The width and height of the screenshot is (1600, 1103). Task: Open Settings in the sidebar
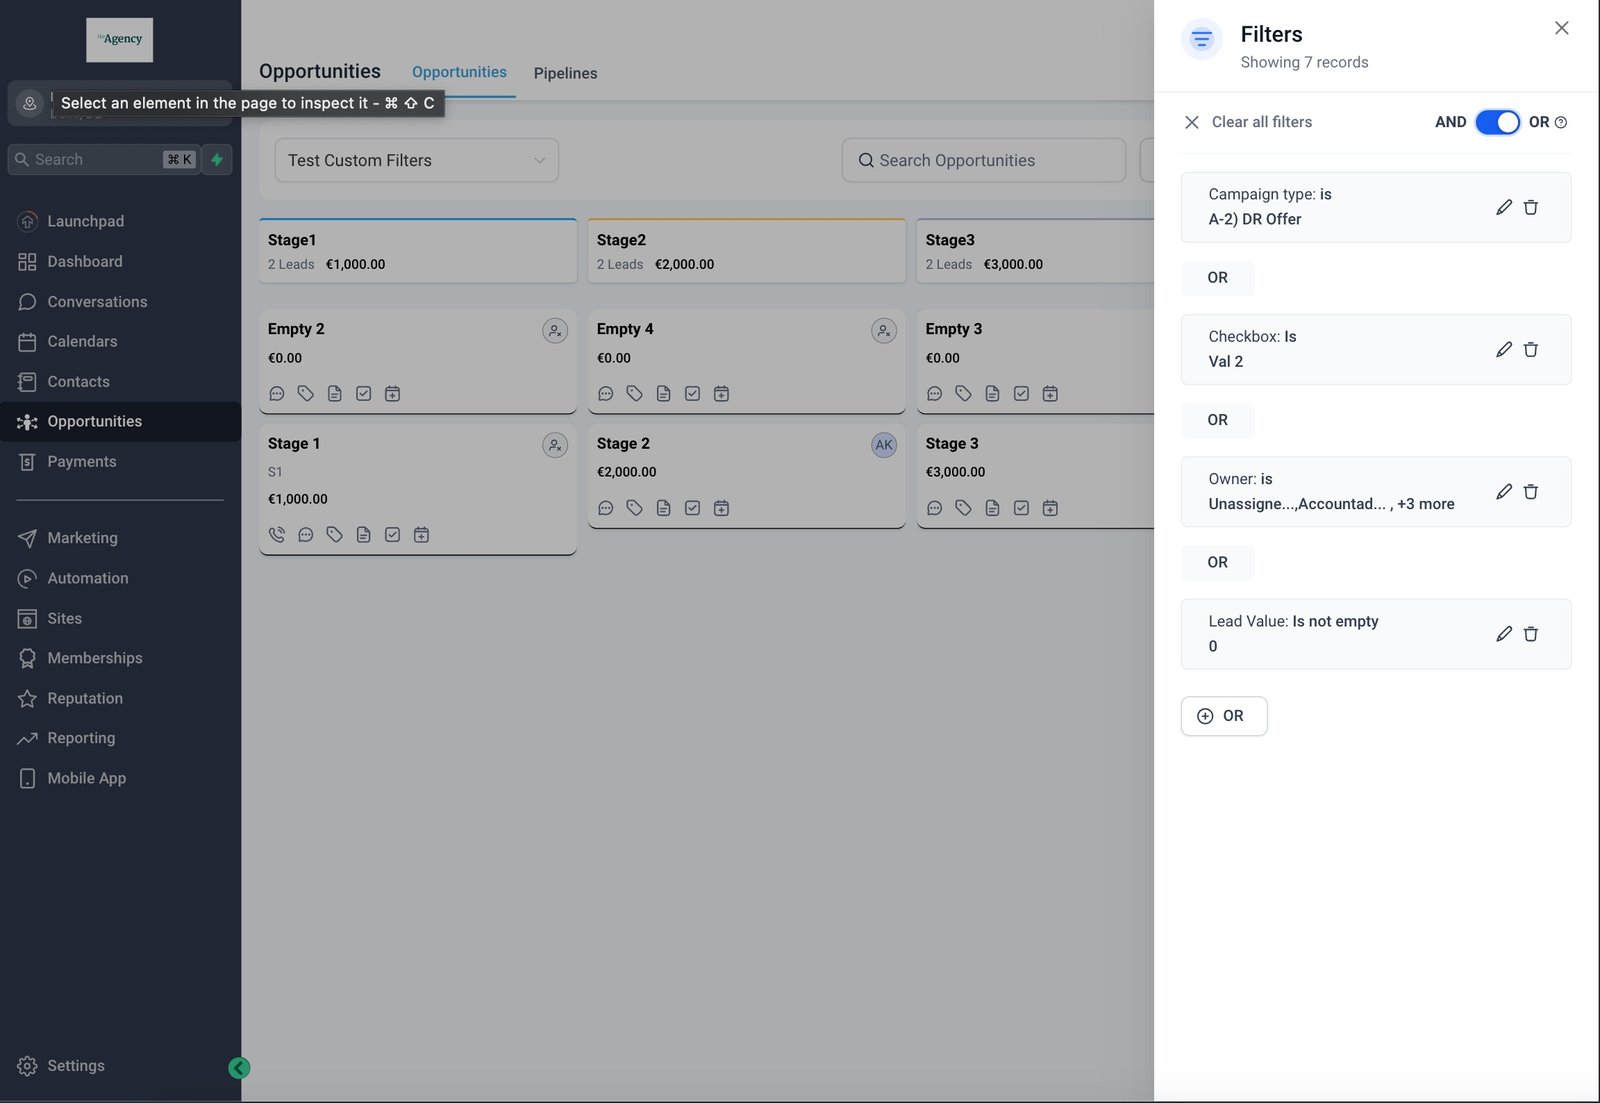(75, 1066)
